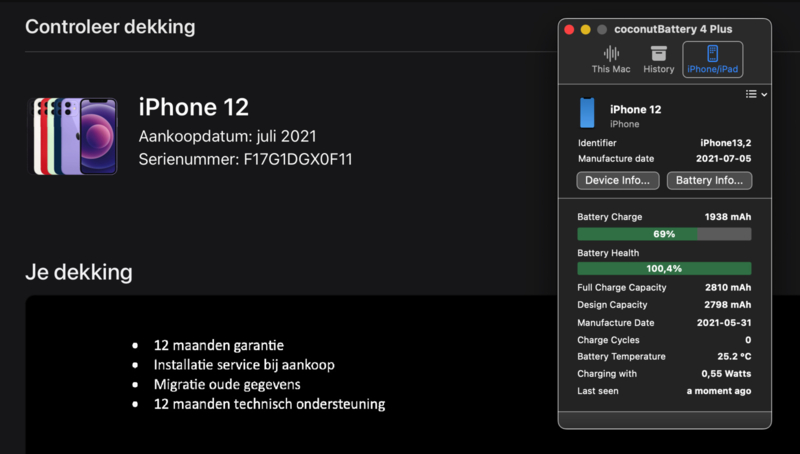Select the iPhone/iPad tab
Image resolution: width=800 pixels, height=454 pixels.
coord(712,60)
